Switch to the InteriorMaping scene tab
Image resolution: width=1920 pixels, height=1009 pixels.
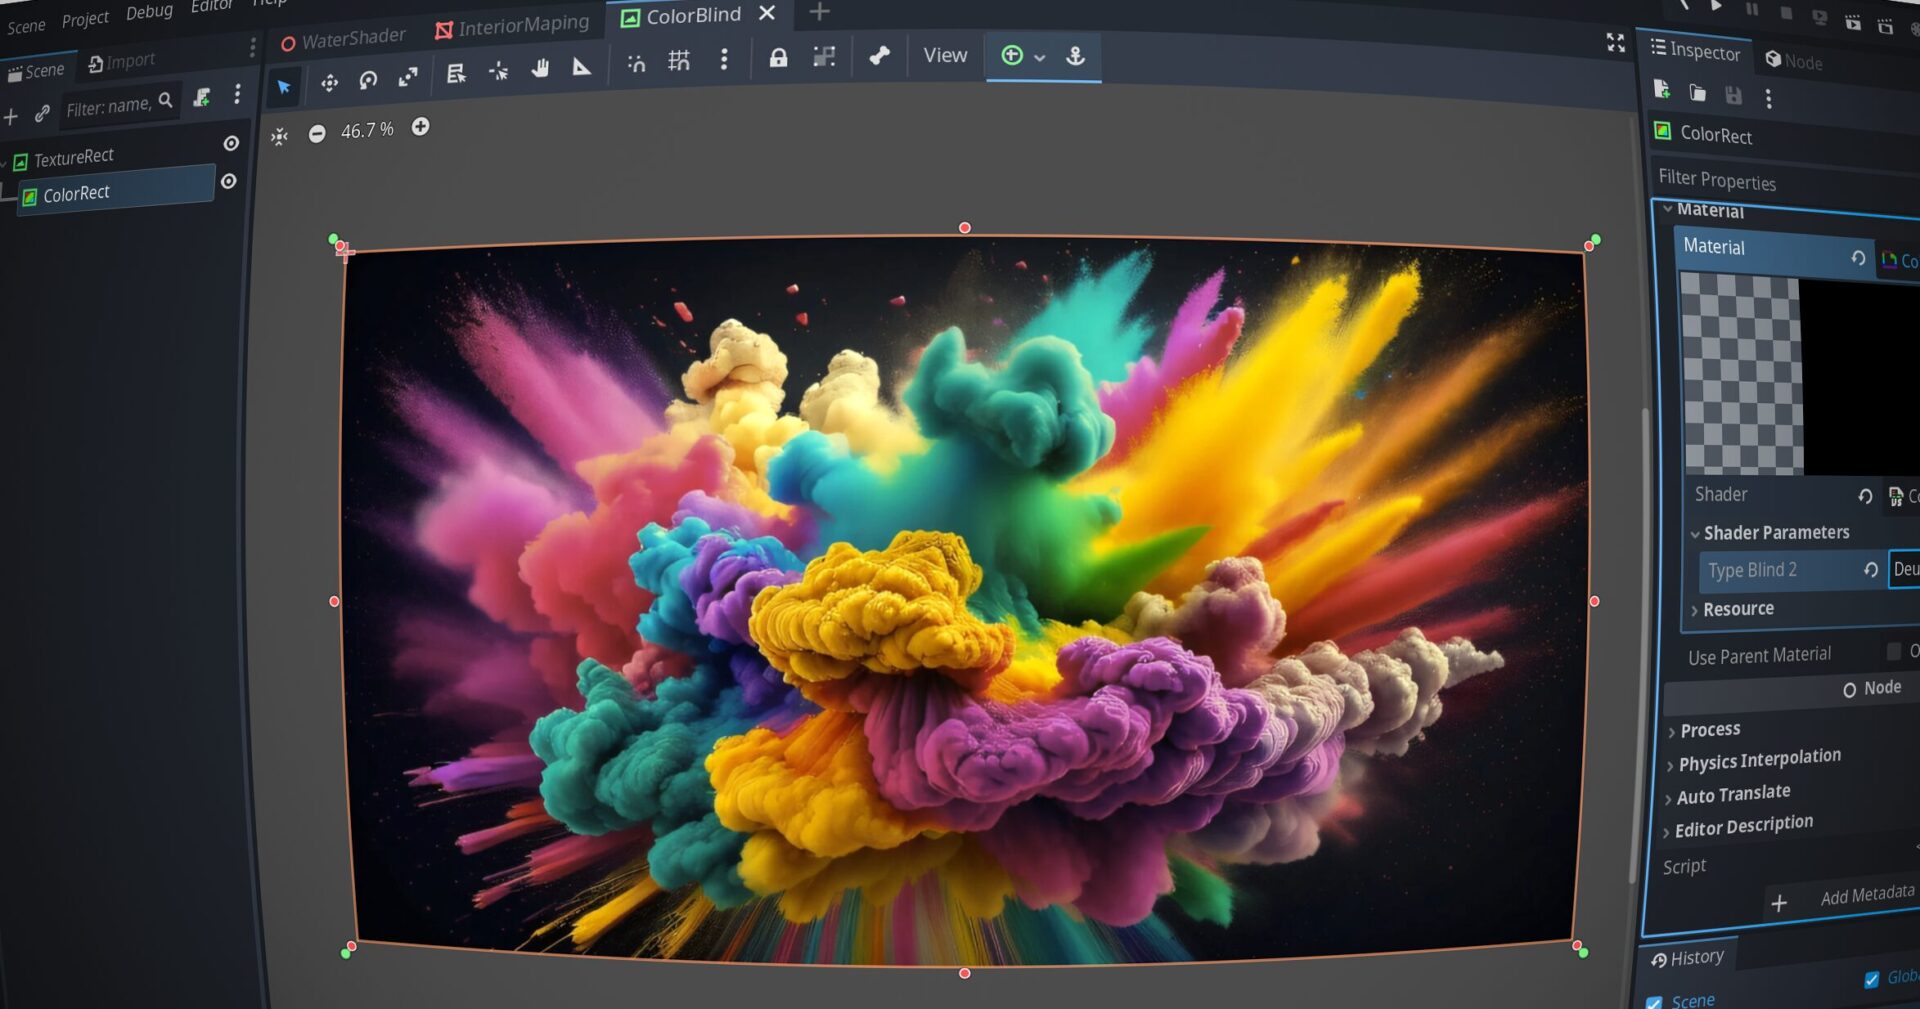[x=512, y=25]
